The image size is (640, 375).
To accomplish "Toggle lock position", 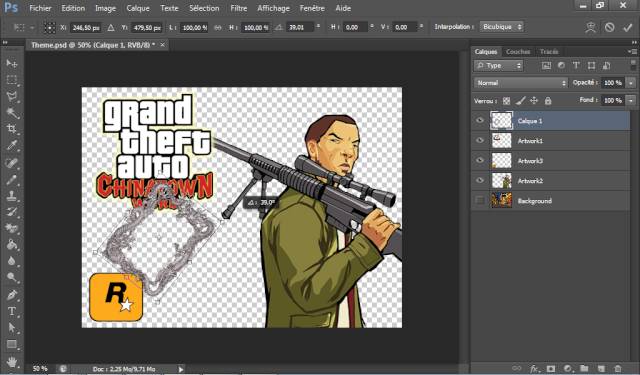I will click(x=534, y=101).
